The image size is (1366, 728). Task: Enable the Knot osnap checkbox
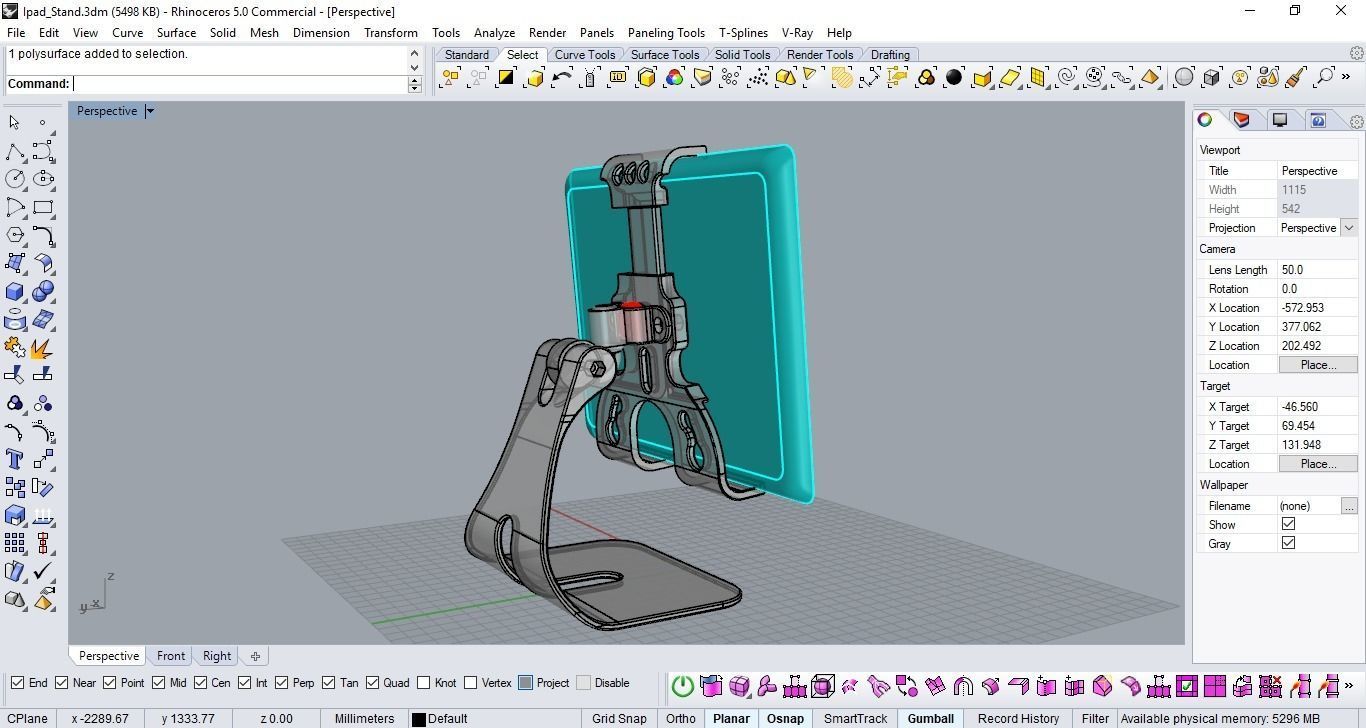point(423,683)
